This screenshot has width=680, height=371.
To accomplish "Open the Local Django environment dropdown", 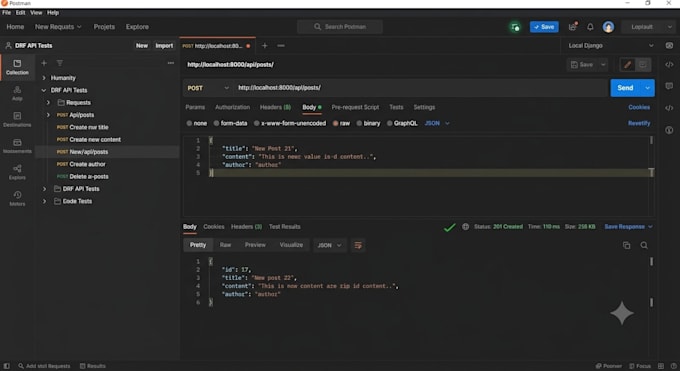I will coord(611,46).
